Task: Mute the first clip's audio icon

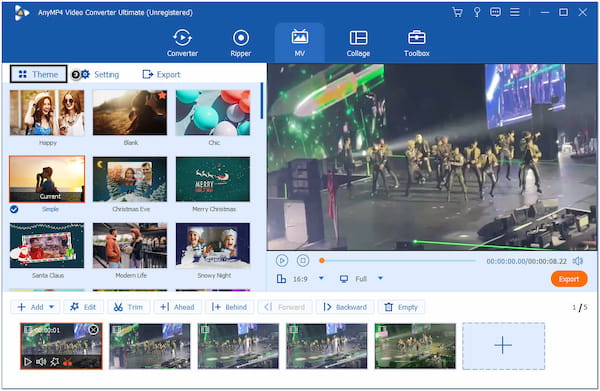Action: click(41, 362)
